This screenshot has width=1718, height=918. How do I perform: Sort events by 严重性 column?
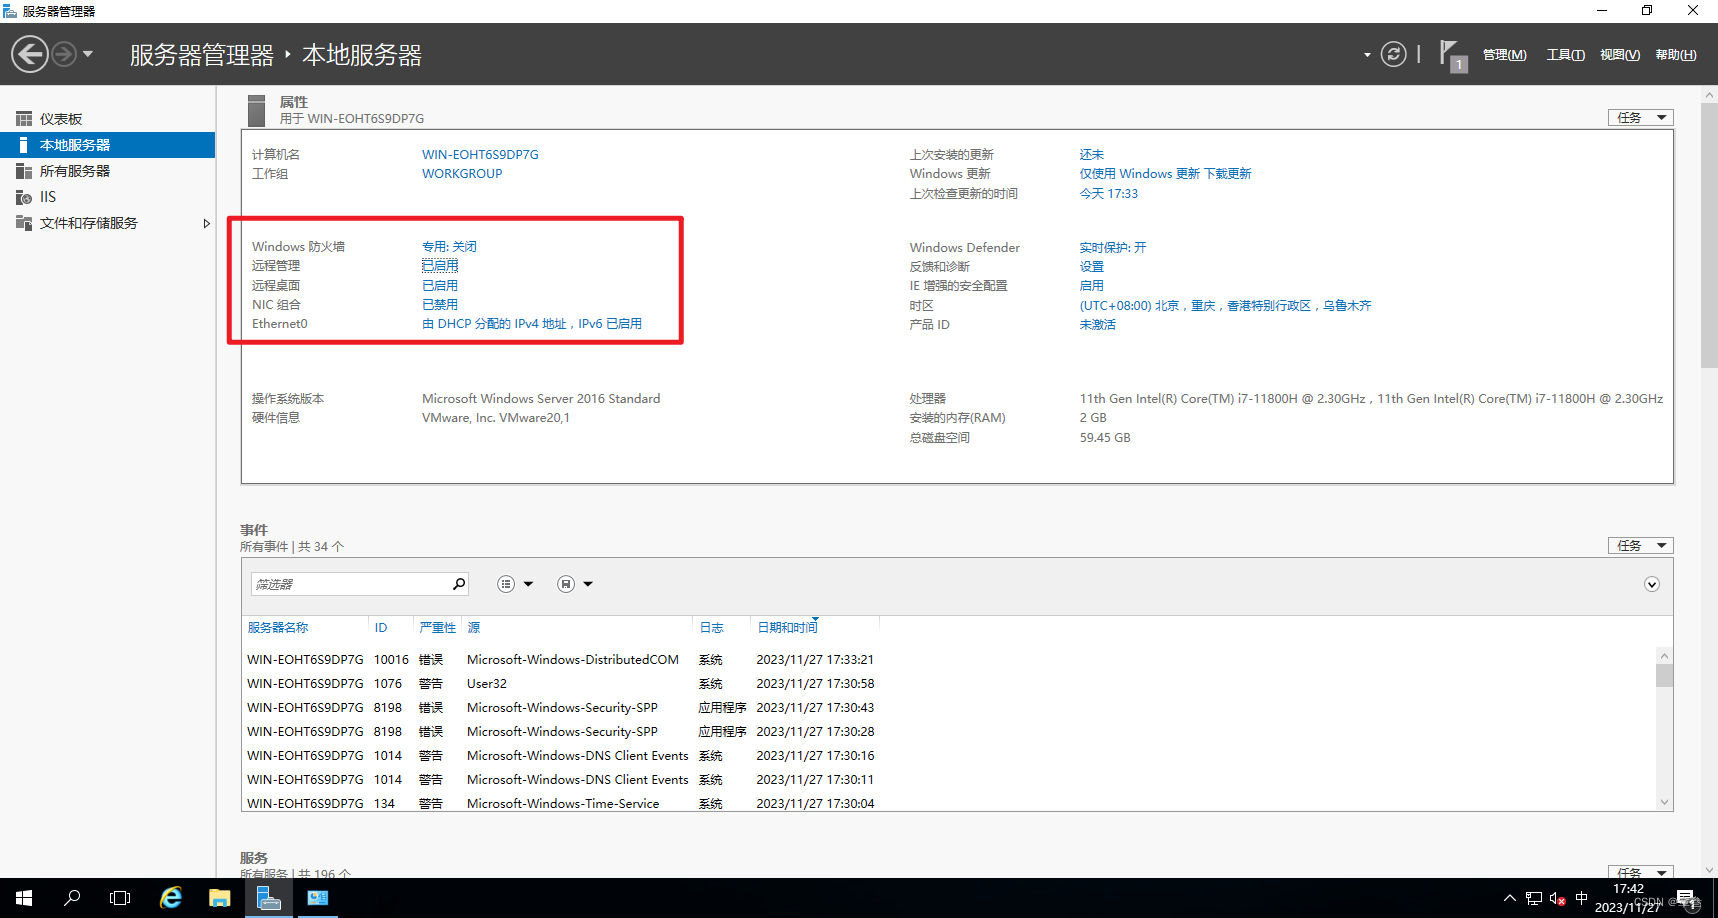pos(437,628)
